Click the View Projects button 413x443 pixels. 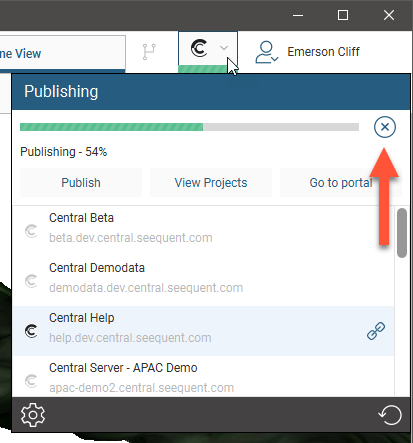(211, 183)
